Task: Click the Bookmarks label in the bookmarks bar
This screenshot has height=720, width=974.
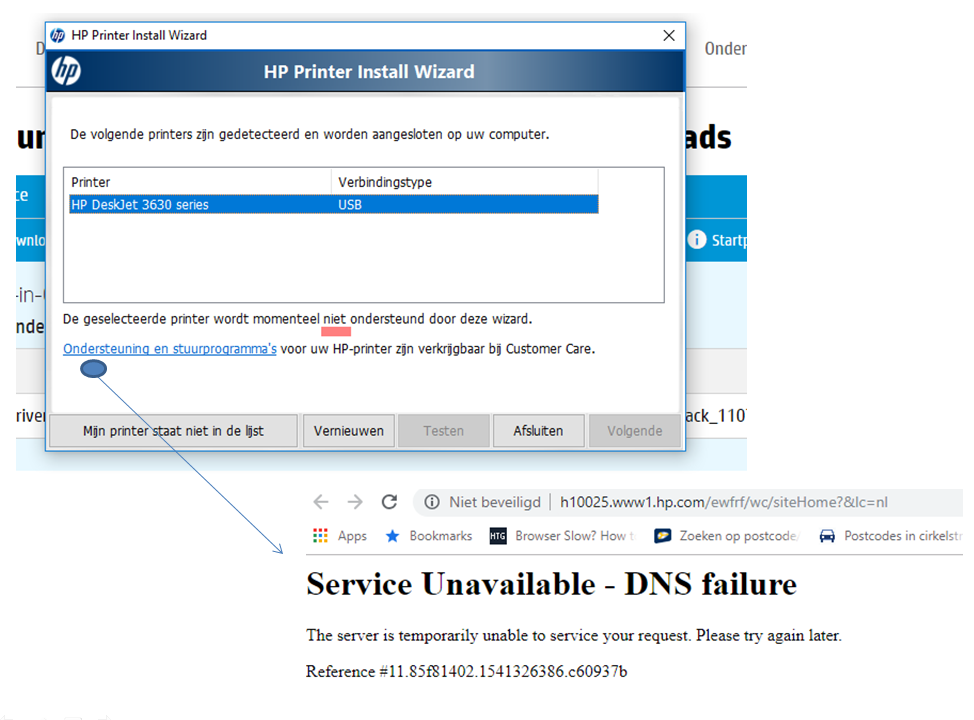Action: (x=442, y=536)
